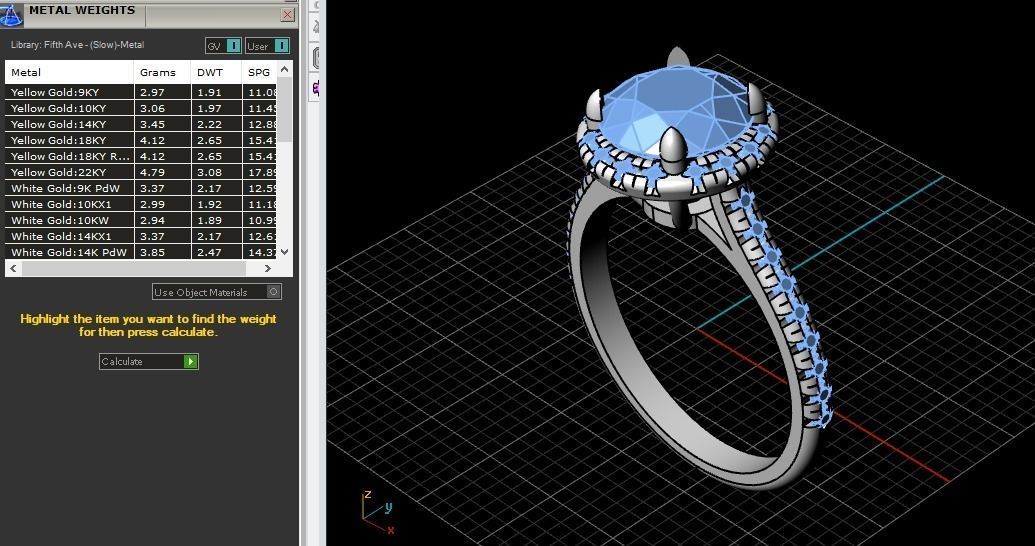Screen dimensions: 1035x546
Task: Select the White Gold:10KX1 row
Action: (141, 204)
